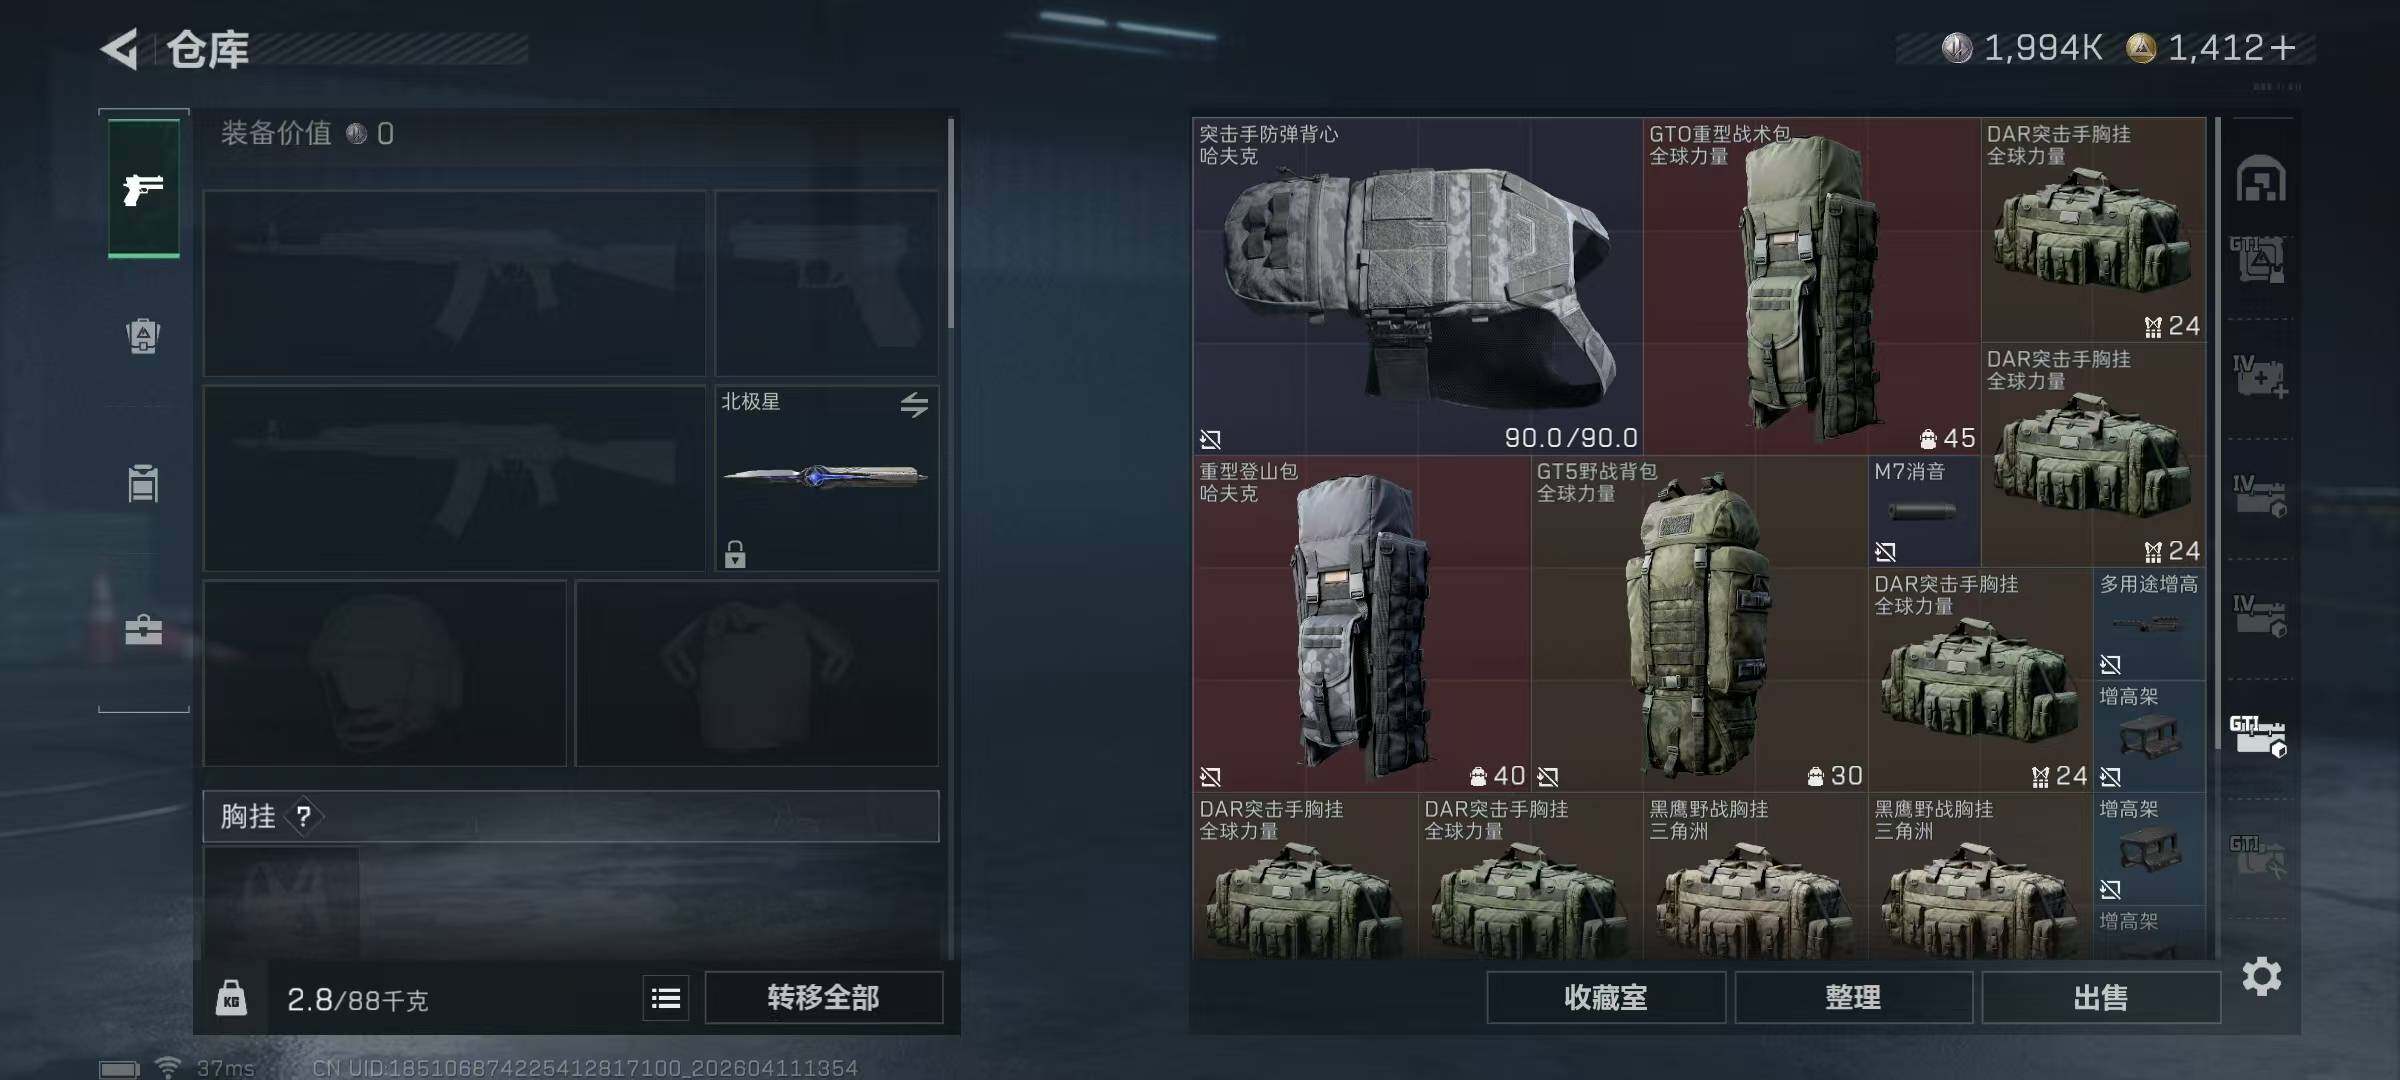
Task: Click the left panel vertical scrollbar
Action: [950, 223]
